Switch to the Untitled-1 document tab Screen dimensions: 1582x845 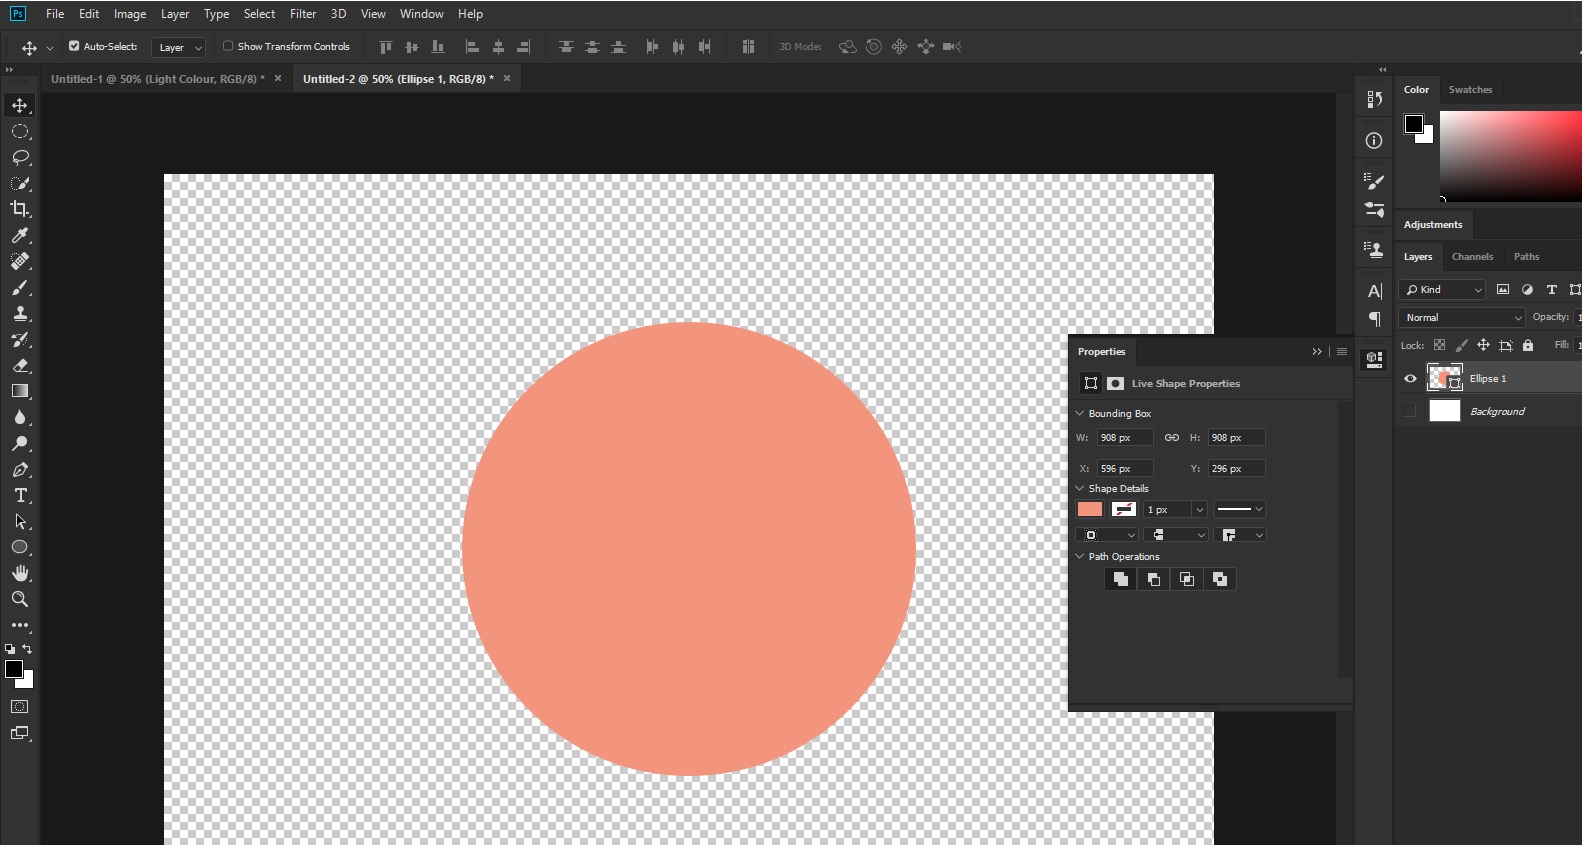(x=158, y=79)
